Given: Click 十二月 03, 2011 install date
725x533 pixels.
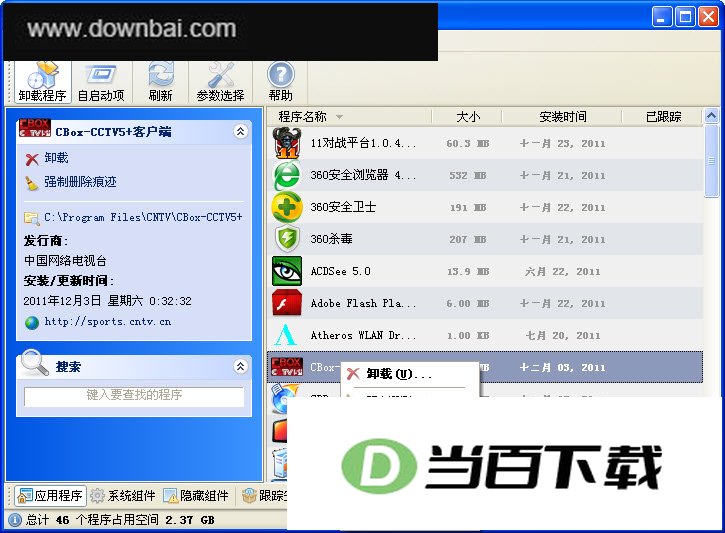Looking at the screenshot, I should click(562, 368).
